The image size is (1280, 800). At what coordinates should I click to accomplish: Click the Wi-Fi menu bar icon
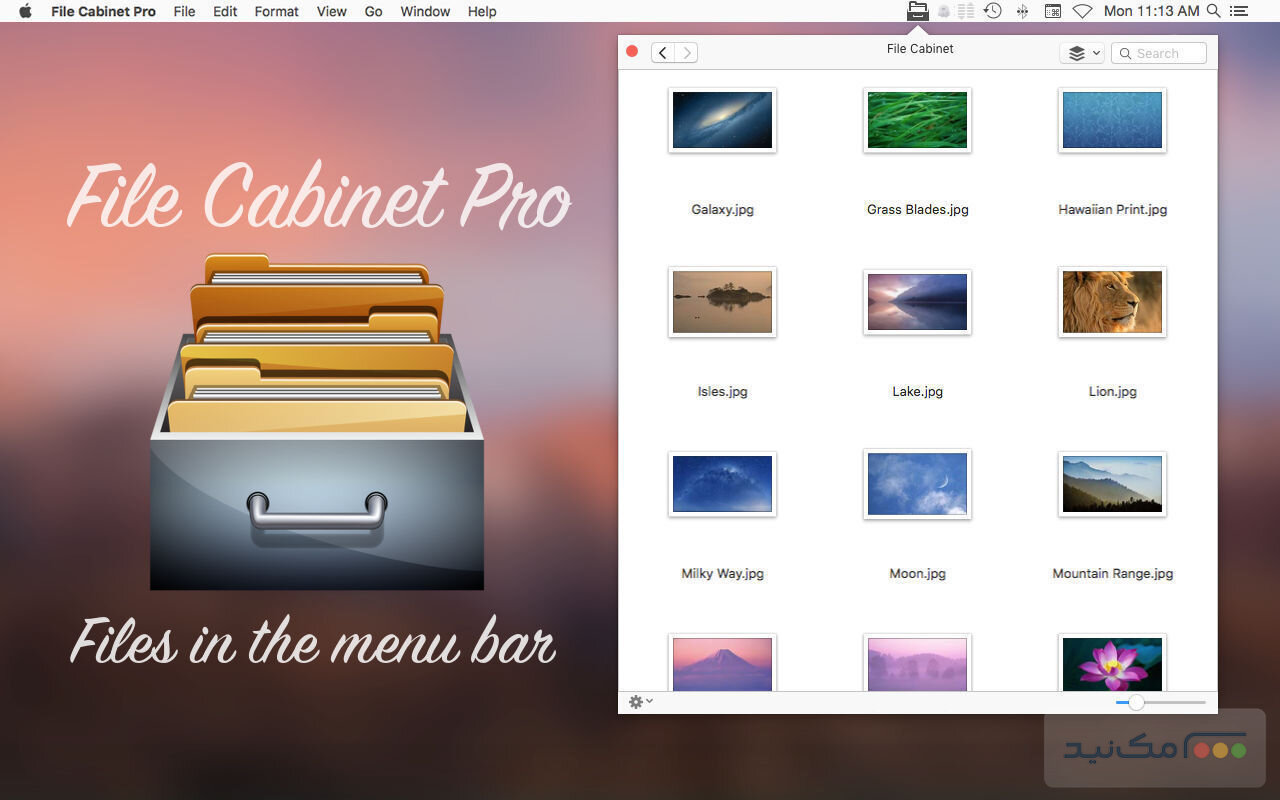[1082, 11]
